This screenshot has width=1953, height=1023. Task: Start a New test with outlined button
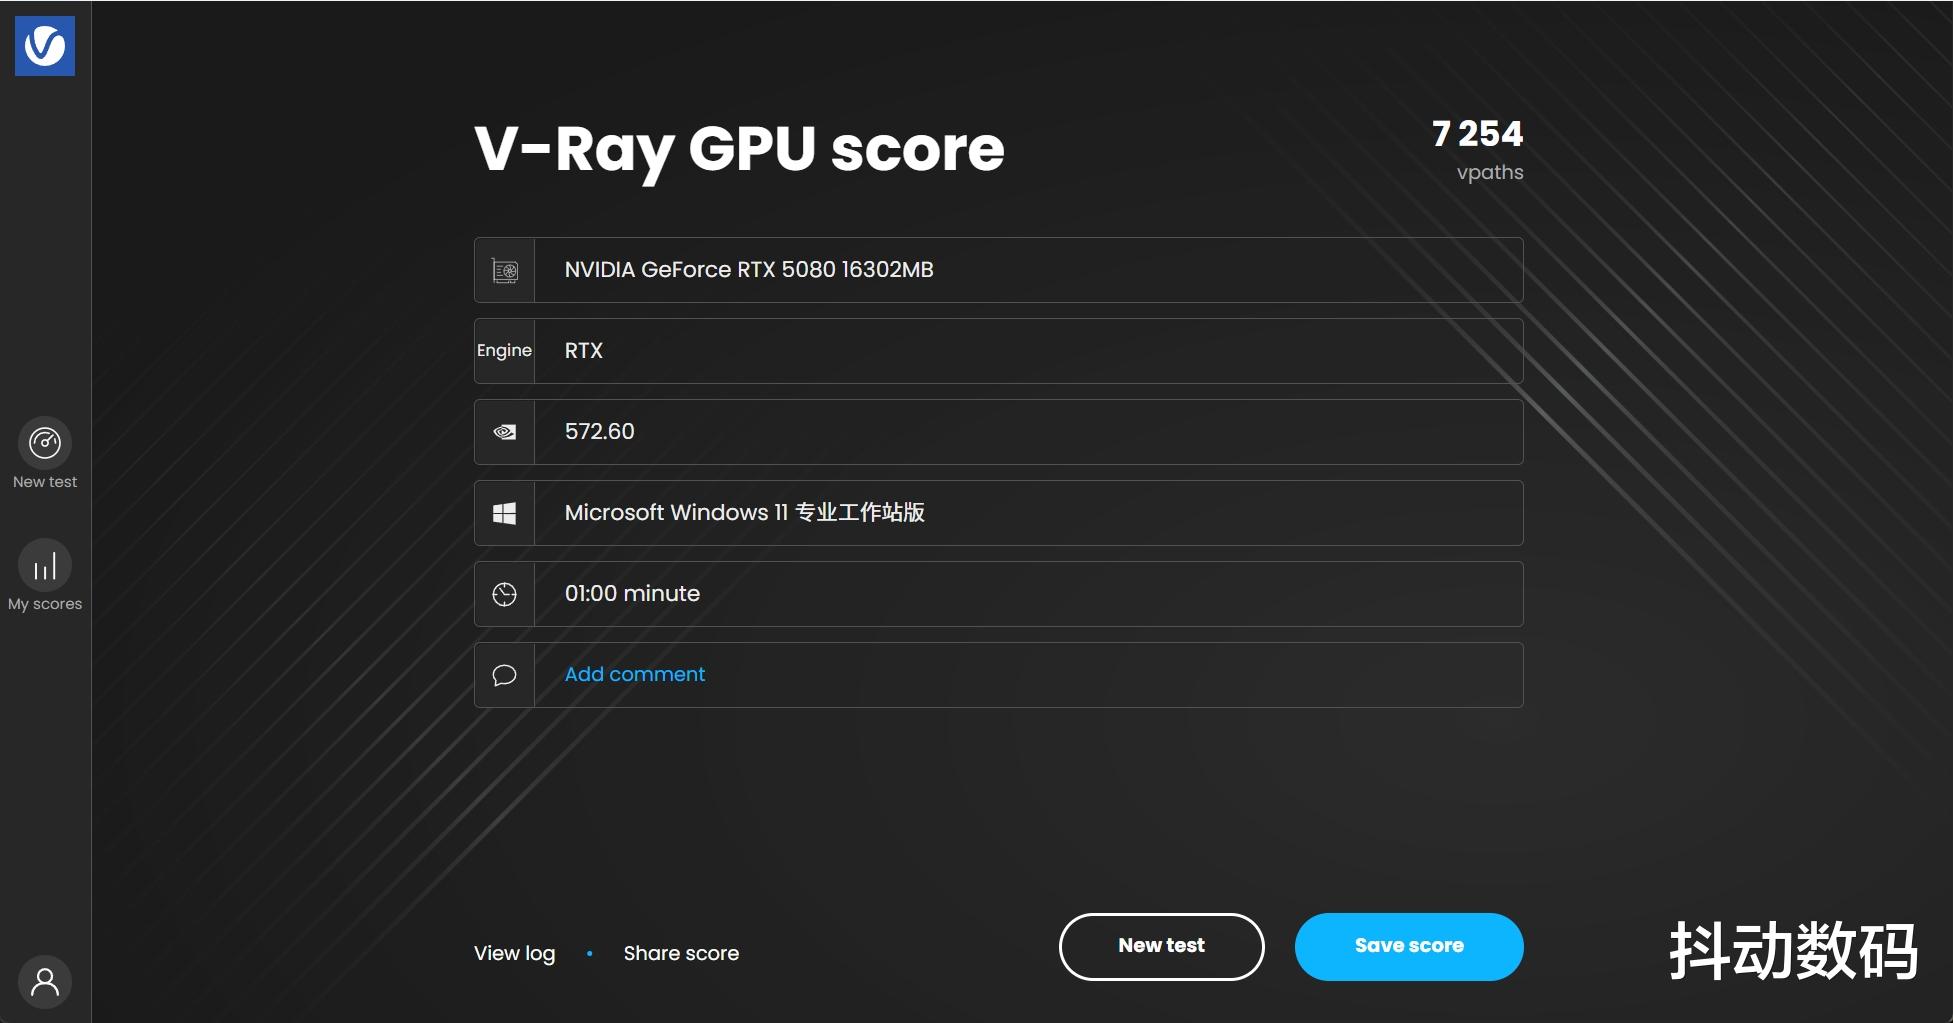point(1161,946)
